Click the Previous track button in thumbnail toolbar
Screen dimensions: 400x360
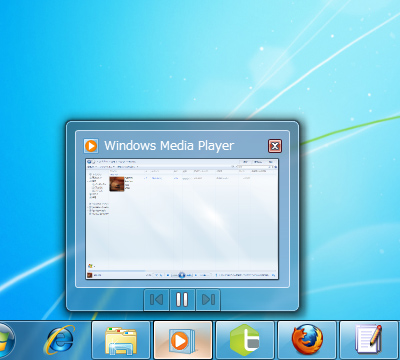click(x=156, y=300)
